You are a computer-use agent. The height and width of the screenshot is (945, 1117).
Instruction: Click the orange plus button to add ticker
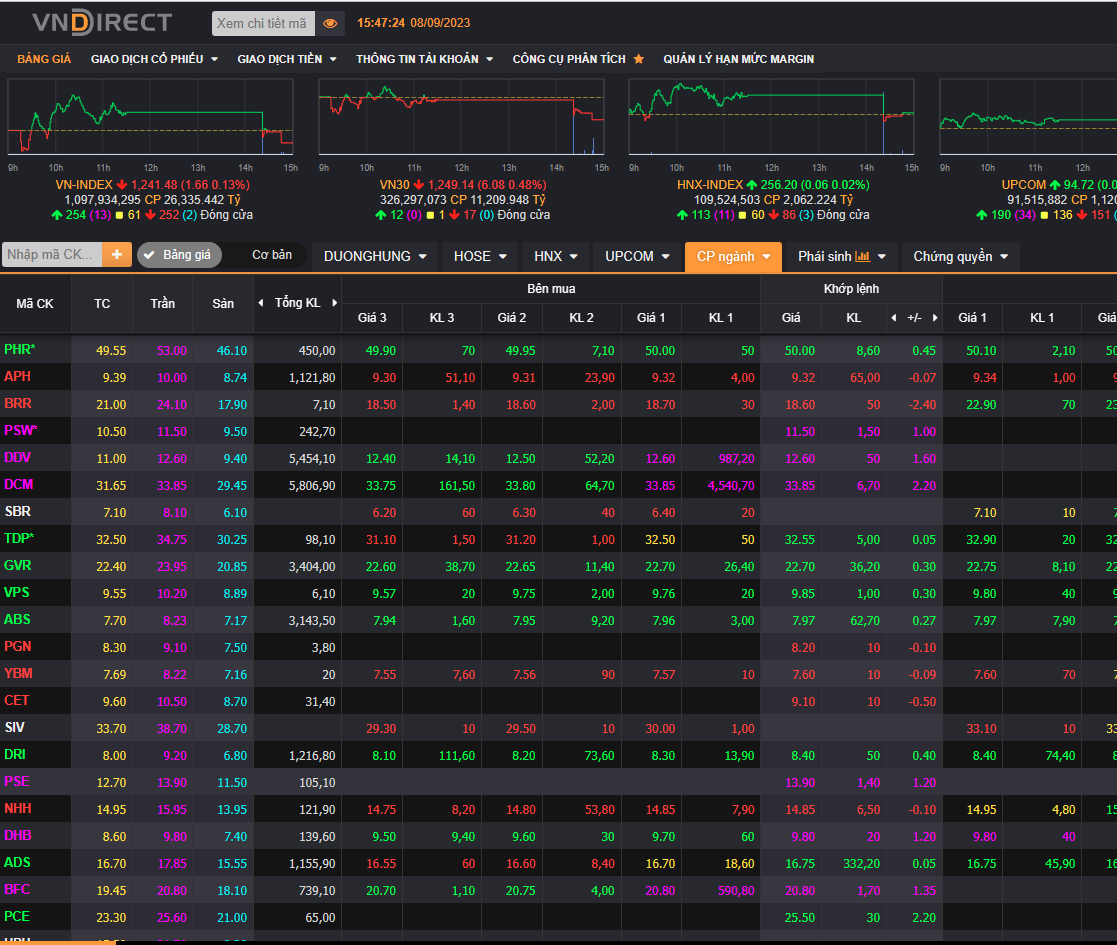pyautogui.click(x=116, y=255)
